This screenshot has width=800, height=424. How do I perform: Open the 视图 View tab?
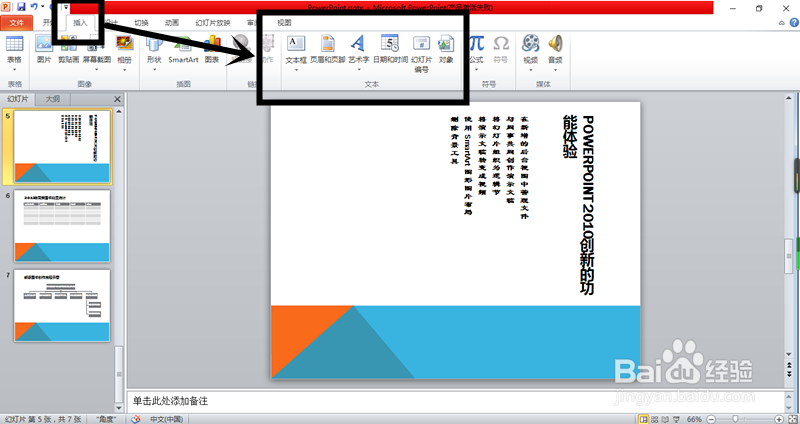pos(284,22)
